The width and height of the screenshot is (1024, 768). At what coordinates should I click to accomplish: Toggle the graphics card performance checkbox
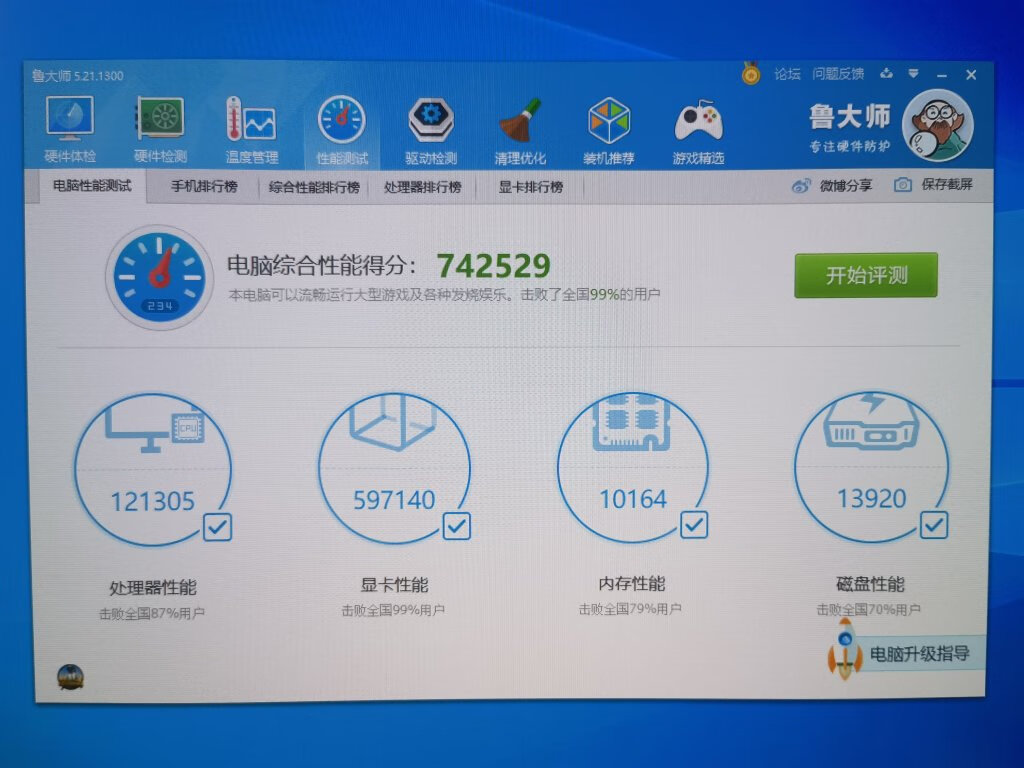(456, 526)
